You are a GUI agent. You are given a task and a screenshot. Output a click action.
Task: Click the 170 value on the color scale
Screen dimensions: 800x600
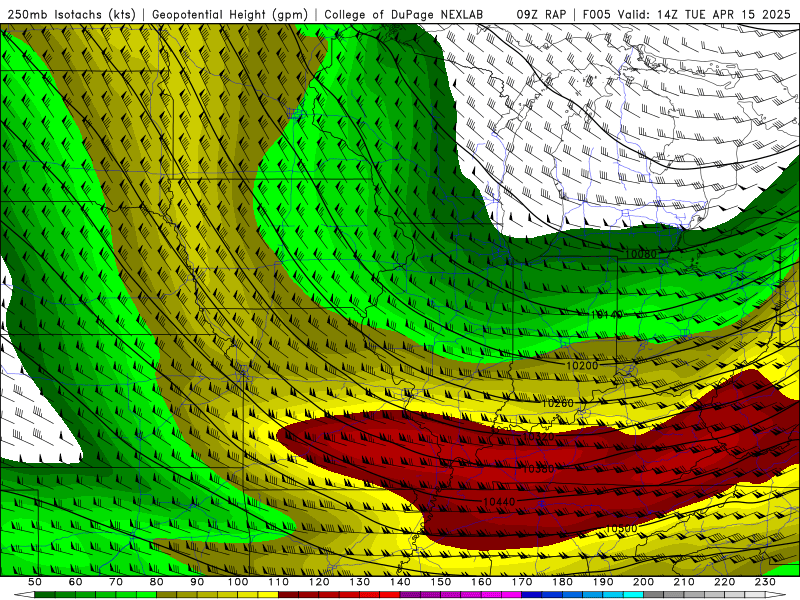coord(522,582)
